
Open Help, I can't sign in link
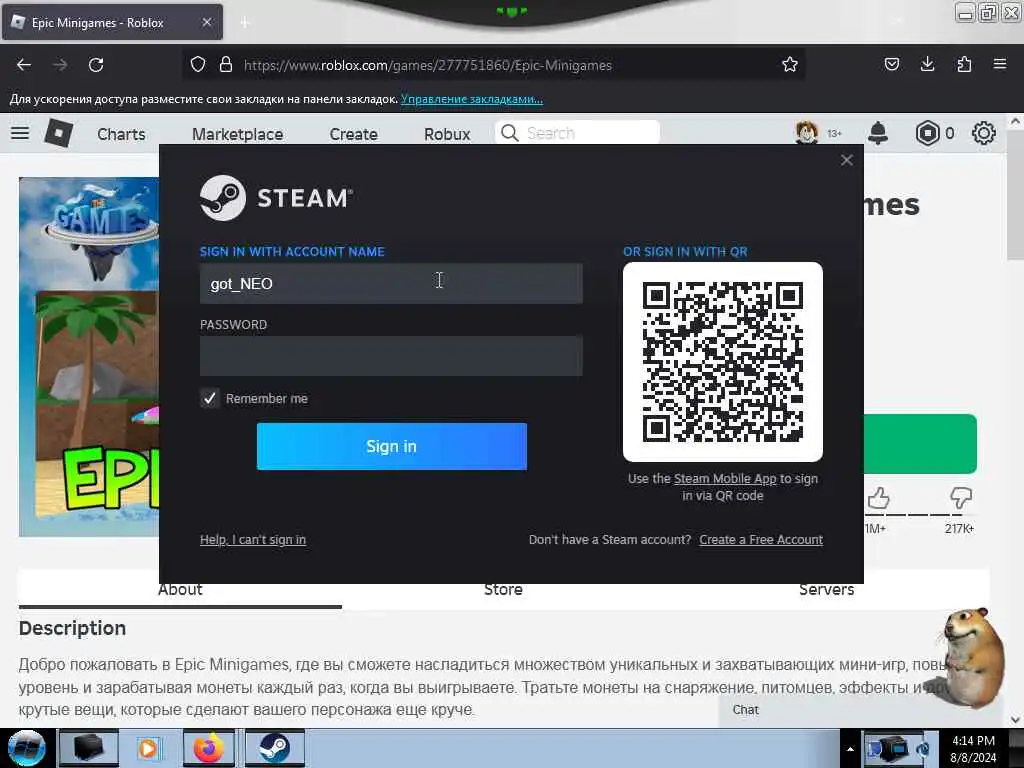click(253, 539)
